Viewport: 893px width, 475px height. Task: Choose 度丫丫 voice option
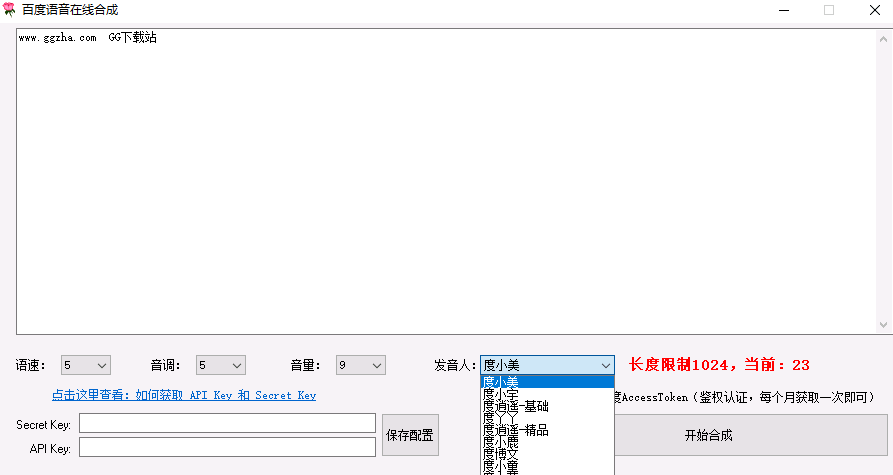coord(547,418)
